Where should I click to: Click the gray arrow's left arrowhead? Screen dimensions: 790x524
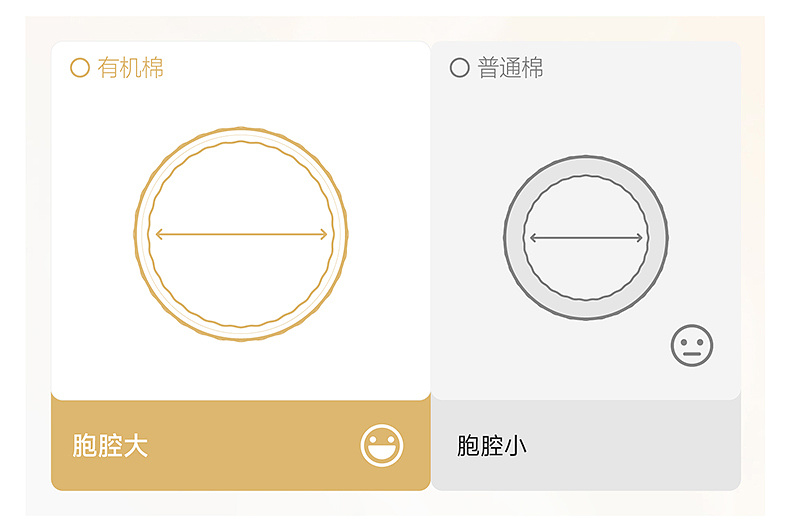[532, 238]
